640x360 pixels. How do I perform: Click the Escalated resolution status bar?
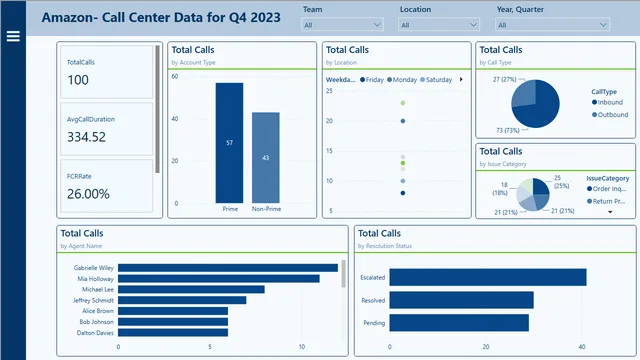[488, 277]
